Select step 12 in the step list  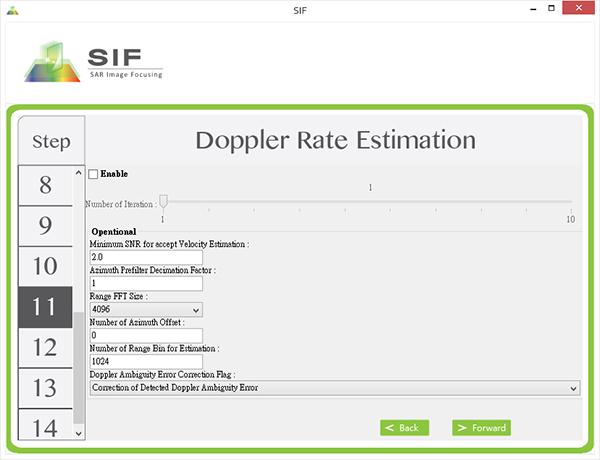click(45, 347)
